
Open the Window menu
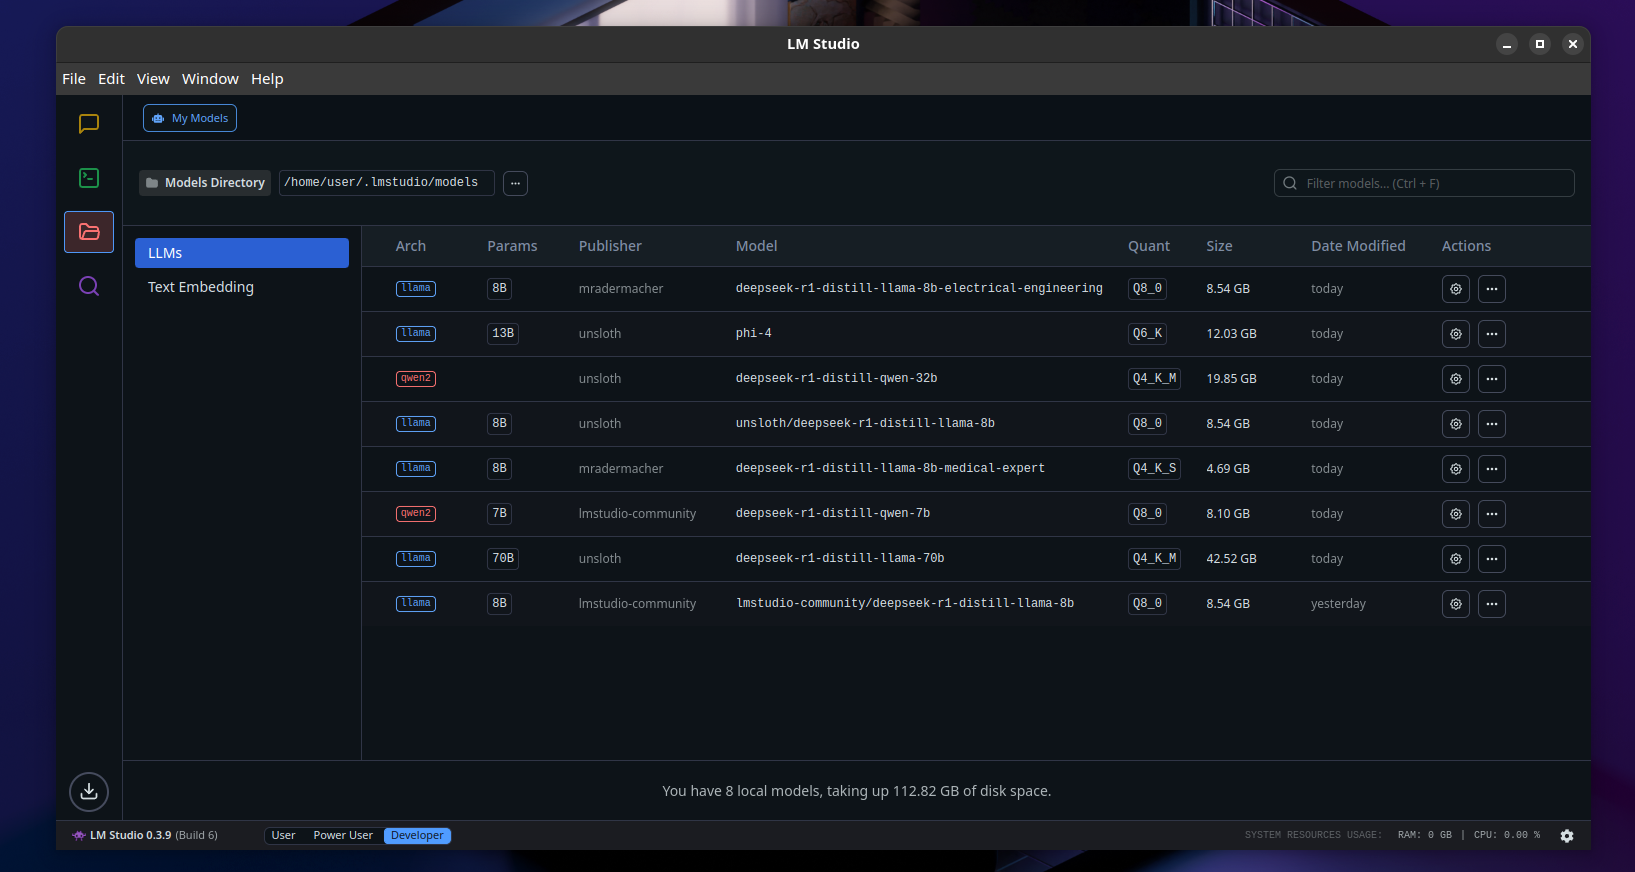(210, 79)
